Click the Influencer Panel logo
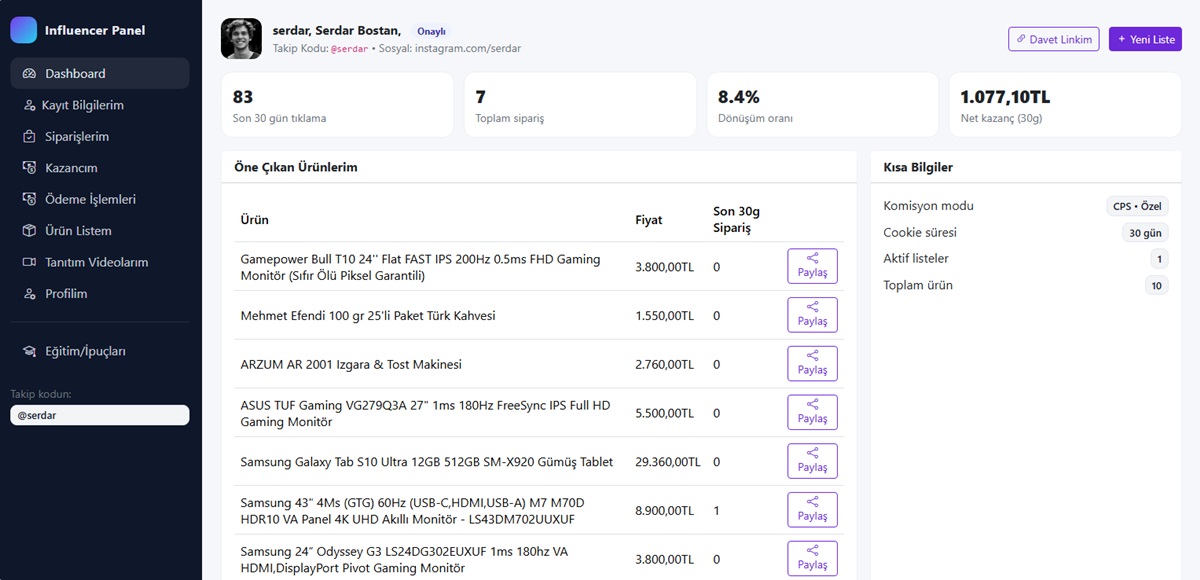 pos(24,30)
